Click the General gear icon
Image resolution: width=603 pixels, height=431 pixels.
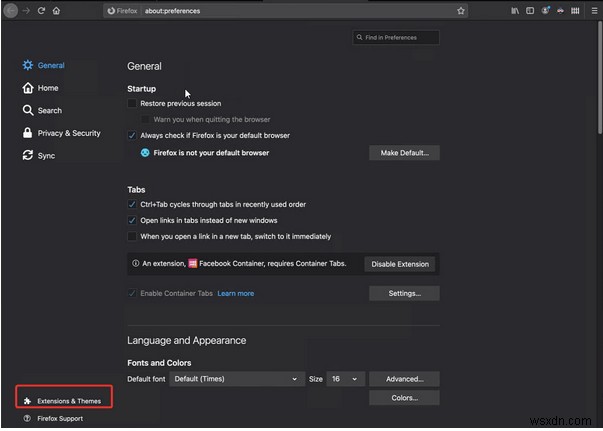(28, 65)
